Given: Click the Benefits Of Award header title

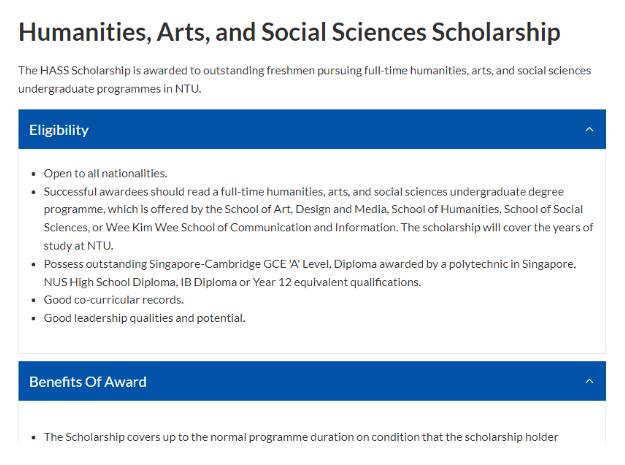Looking at the screenshot, I should coord(88,382).
